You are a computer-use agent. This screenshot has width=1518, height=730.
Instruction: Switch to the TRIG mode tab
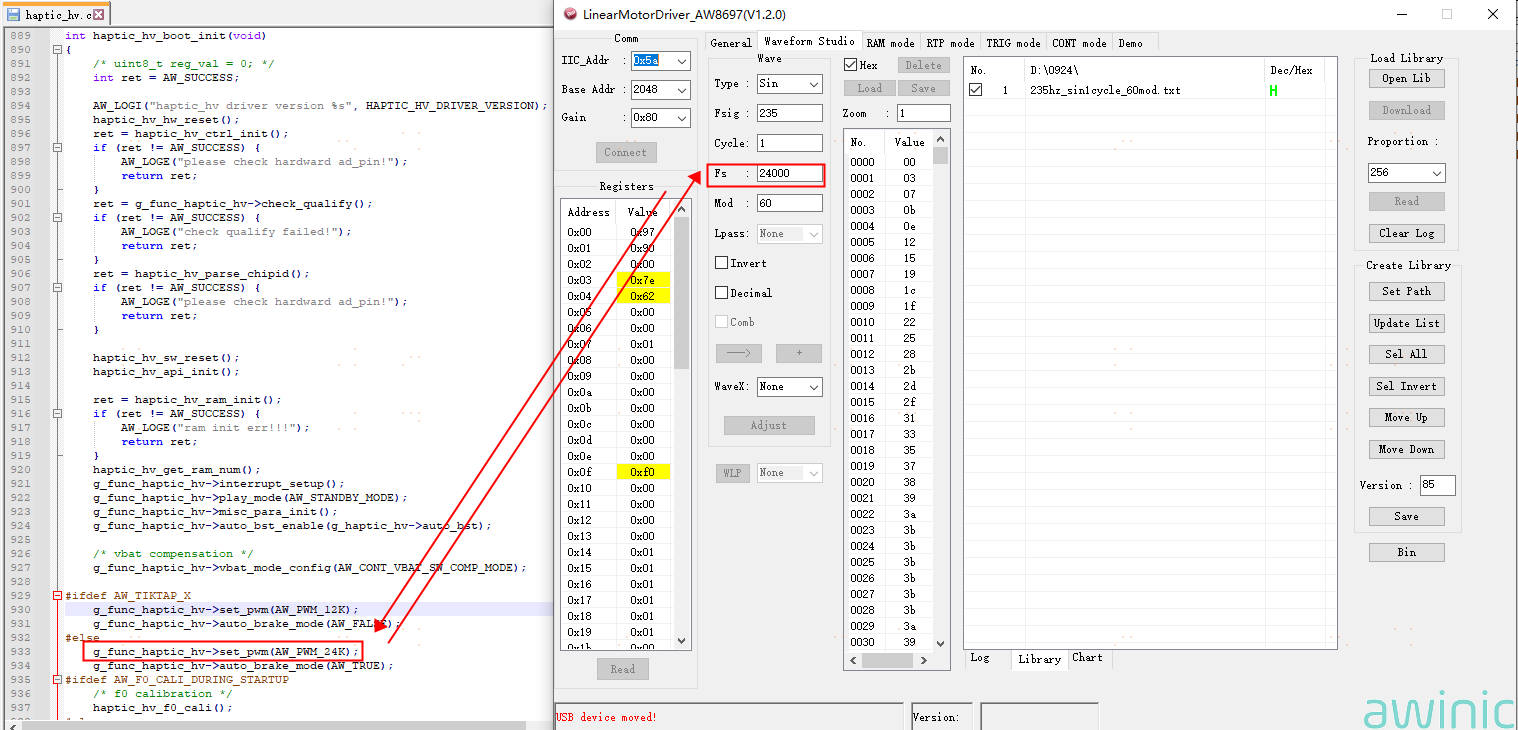[x=1013, y=43]
